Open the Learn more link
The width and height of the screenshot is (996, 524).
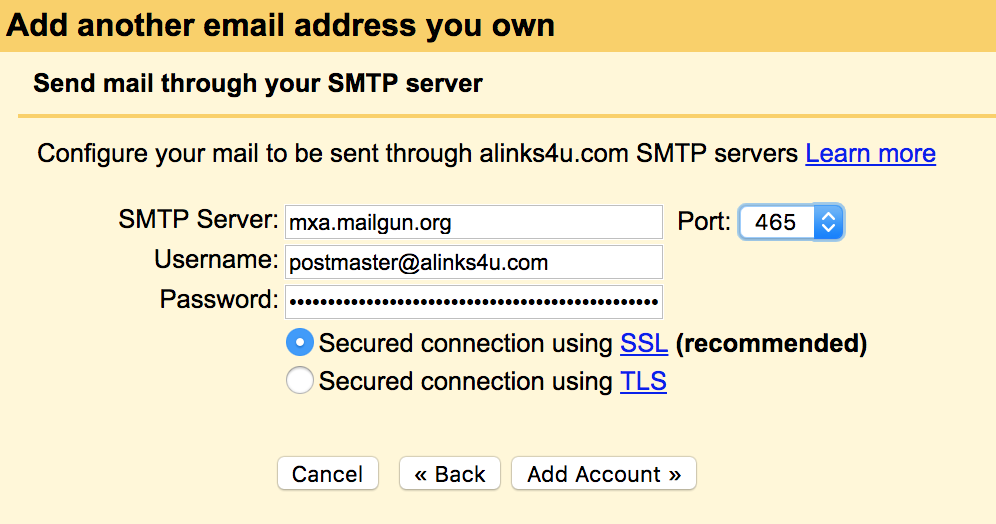pos(870,154)
